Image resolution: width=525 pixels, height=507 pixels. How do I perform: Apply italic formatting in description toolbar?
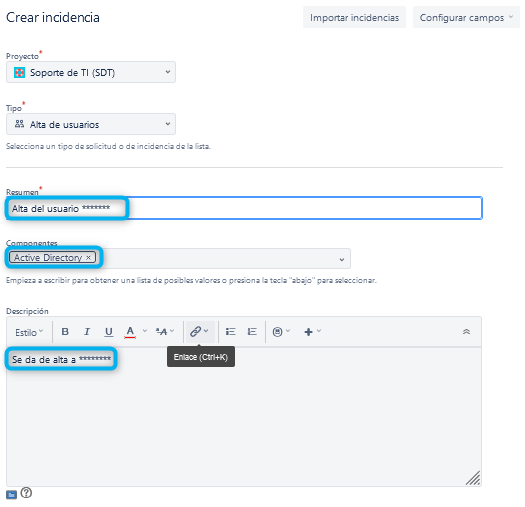pyautogui.click(x=87, y=332)
